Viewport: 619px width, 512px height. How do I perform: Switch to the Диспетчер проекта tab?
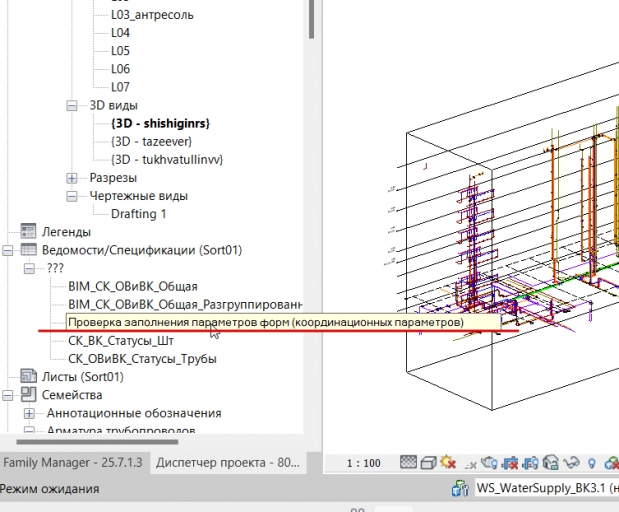pos(228,462)
